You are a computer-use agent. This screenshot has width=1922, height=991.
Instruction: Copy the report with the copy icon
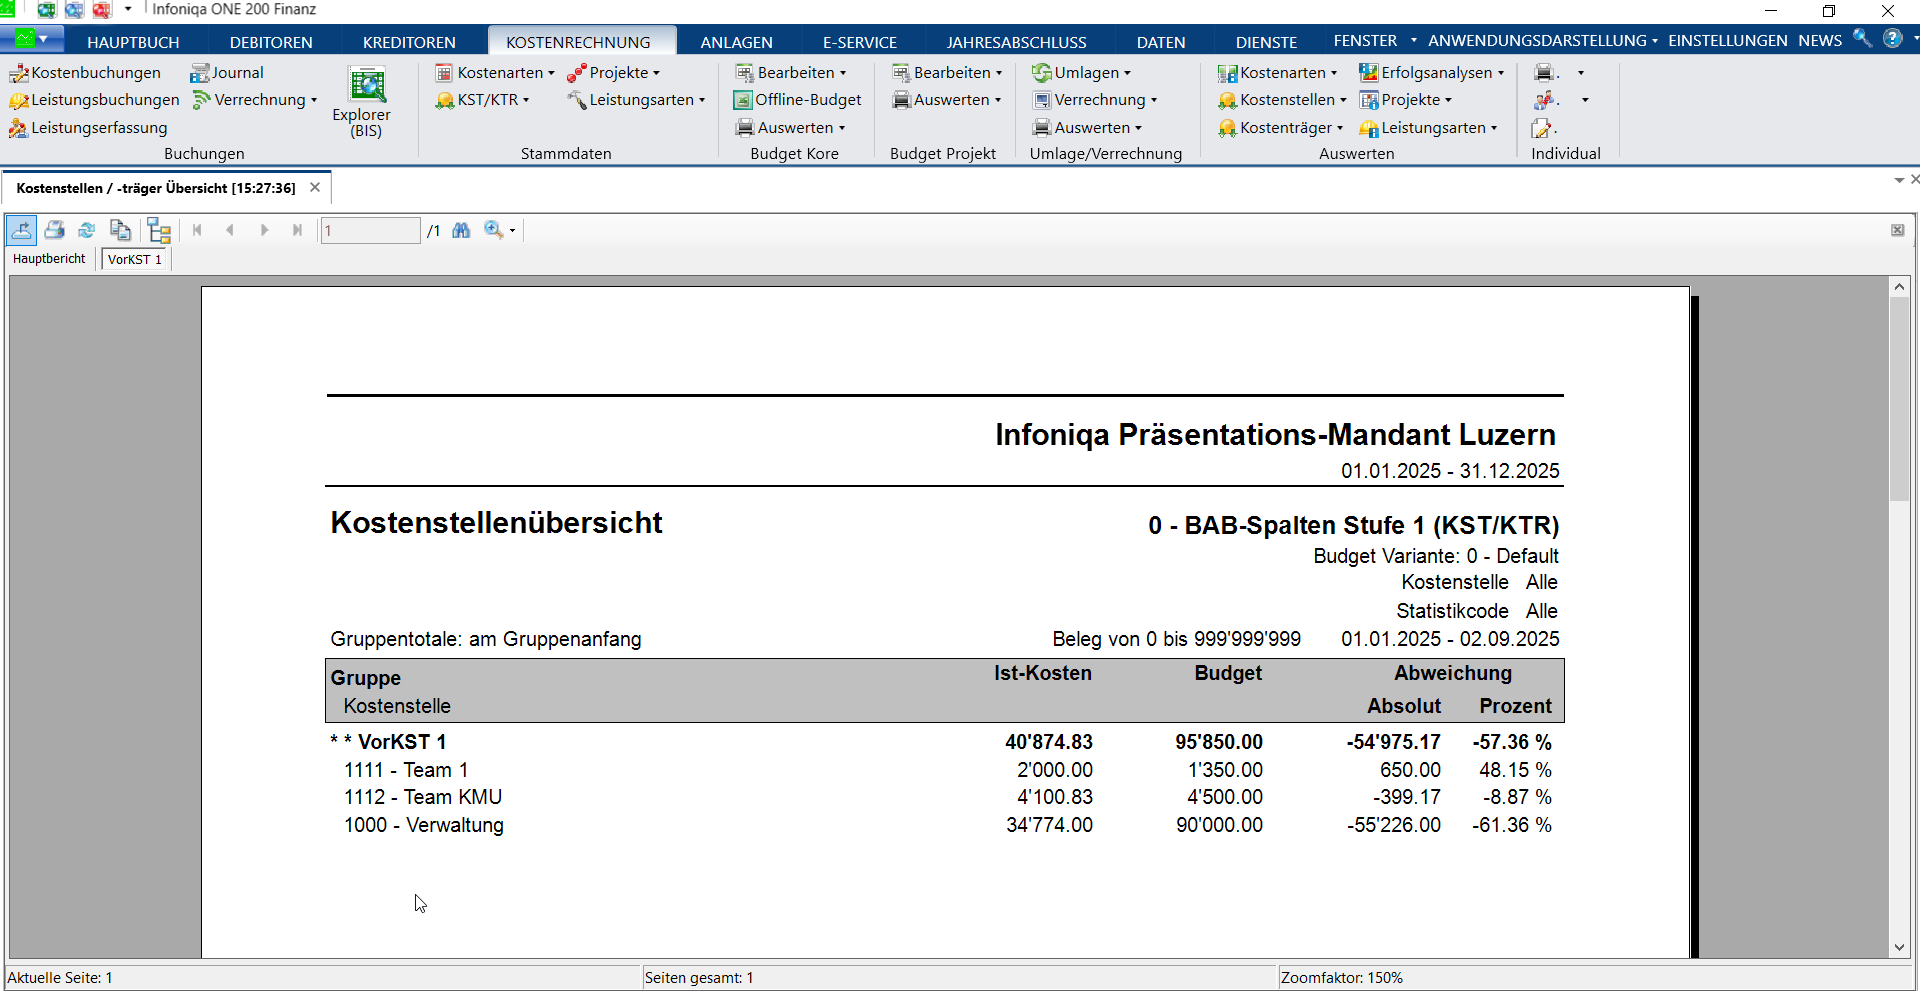tap(120, 231)
